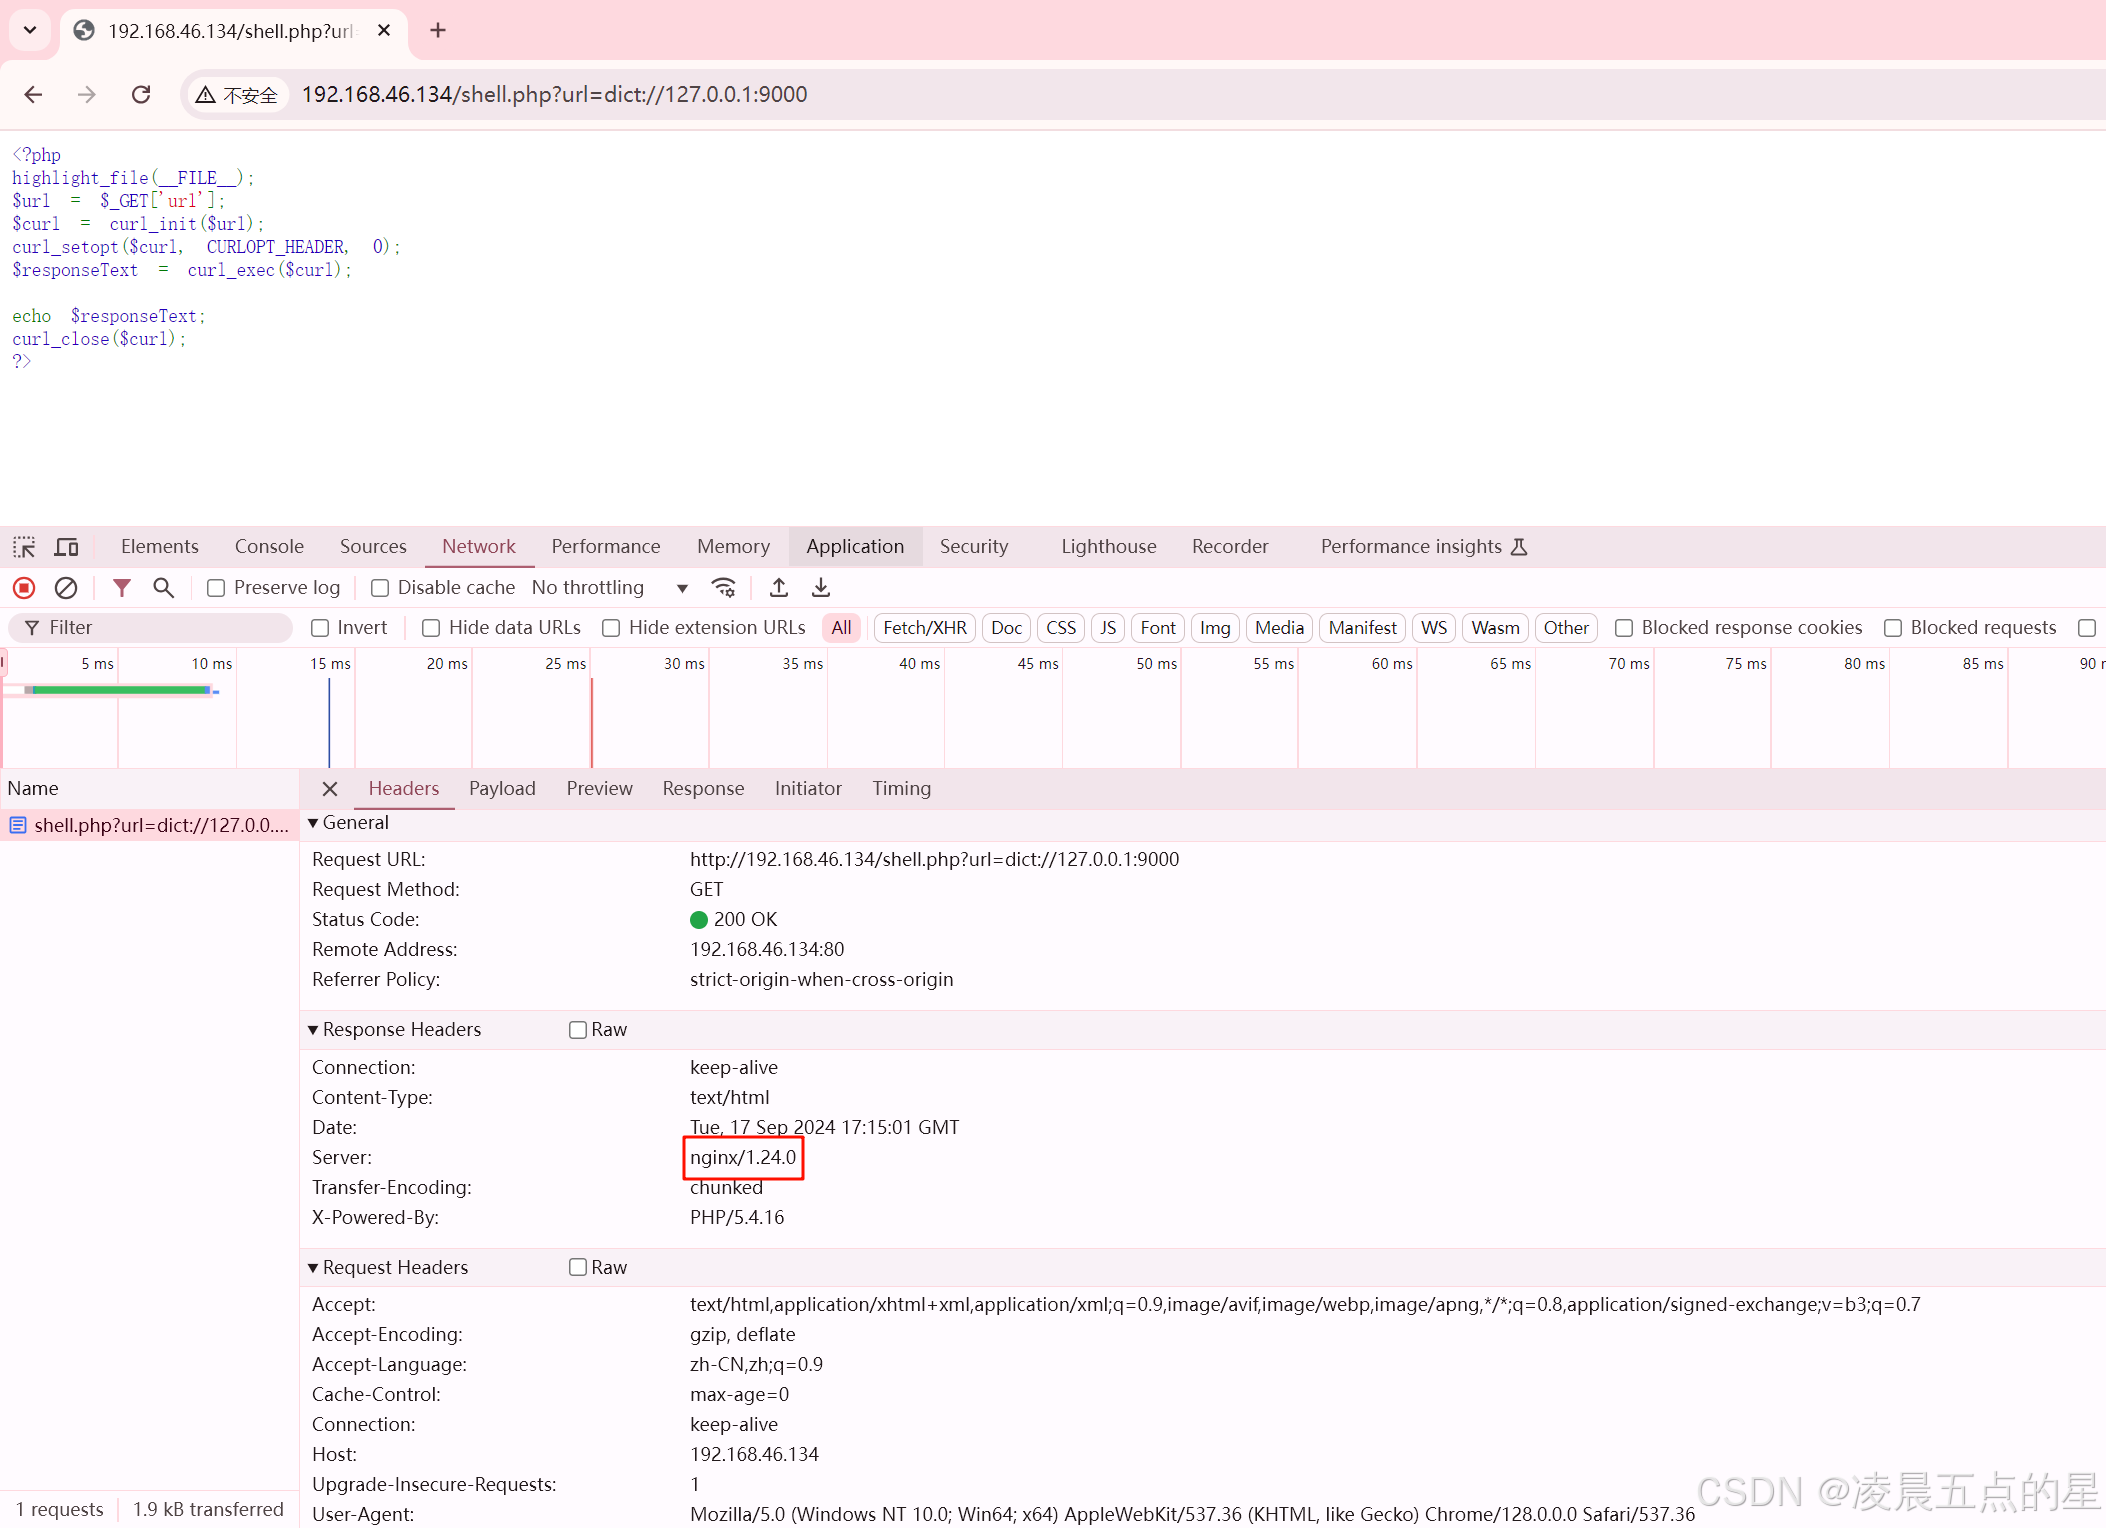Open network search magnifier icon
2106x1528 pixels.
(163, 588)
